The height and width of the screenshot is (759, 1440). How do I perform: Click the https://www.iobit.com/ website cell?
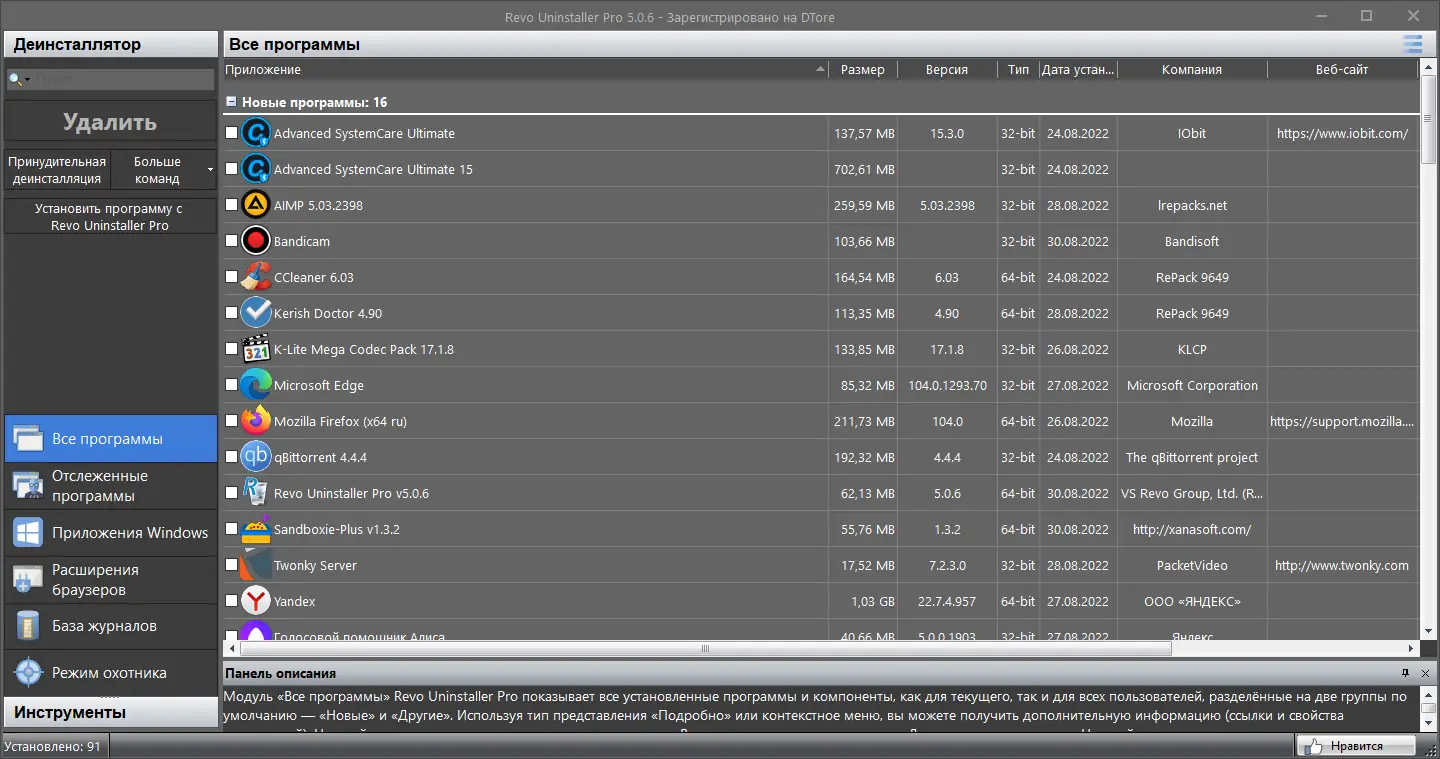tap(1342, 133)
